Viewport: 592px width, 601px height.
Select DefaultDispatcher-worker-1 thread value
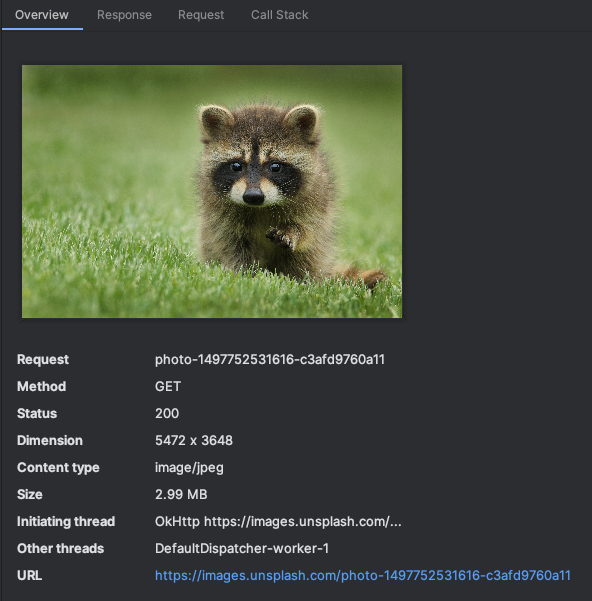[x=242, y=548]
